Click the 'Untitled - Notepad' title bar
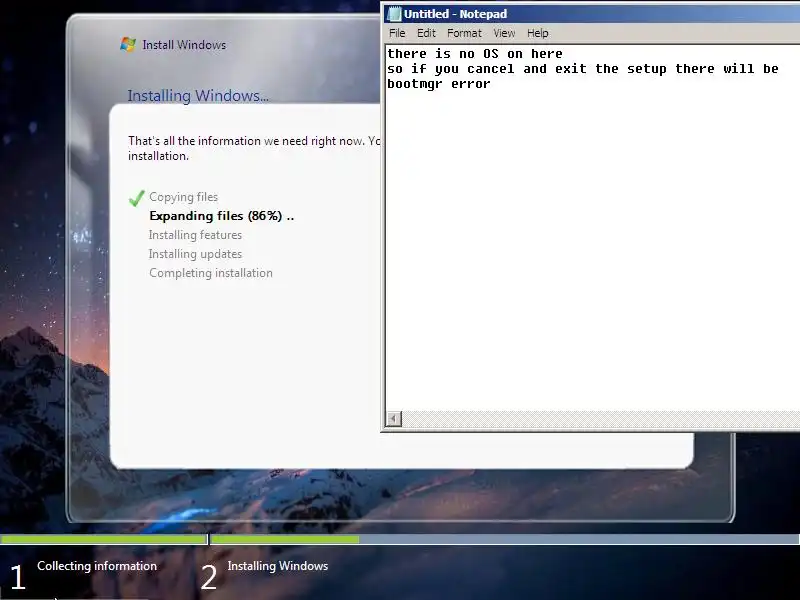 592,14
